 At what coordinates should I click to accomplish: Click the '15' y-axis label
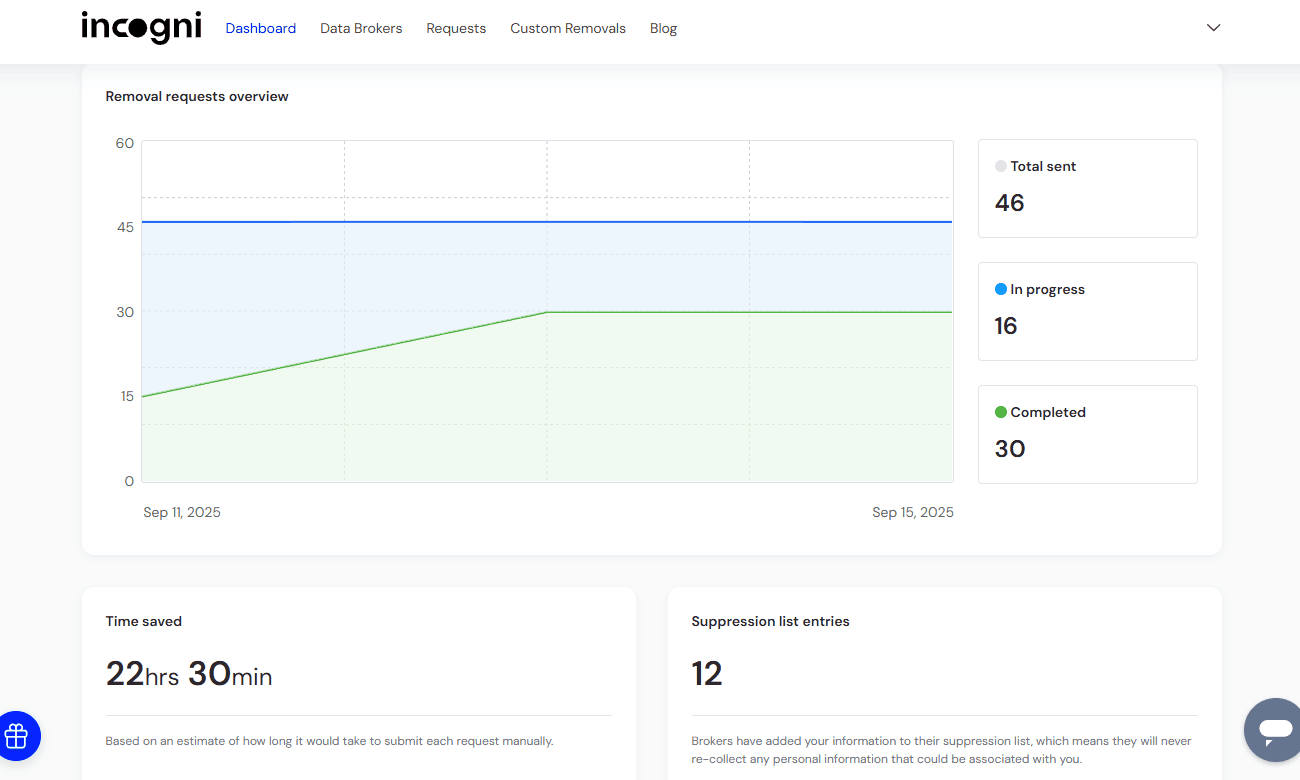pos(126,396)
